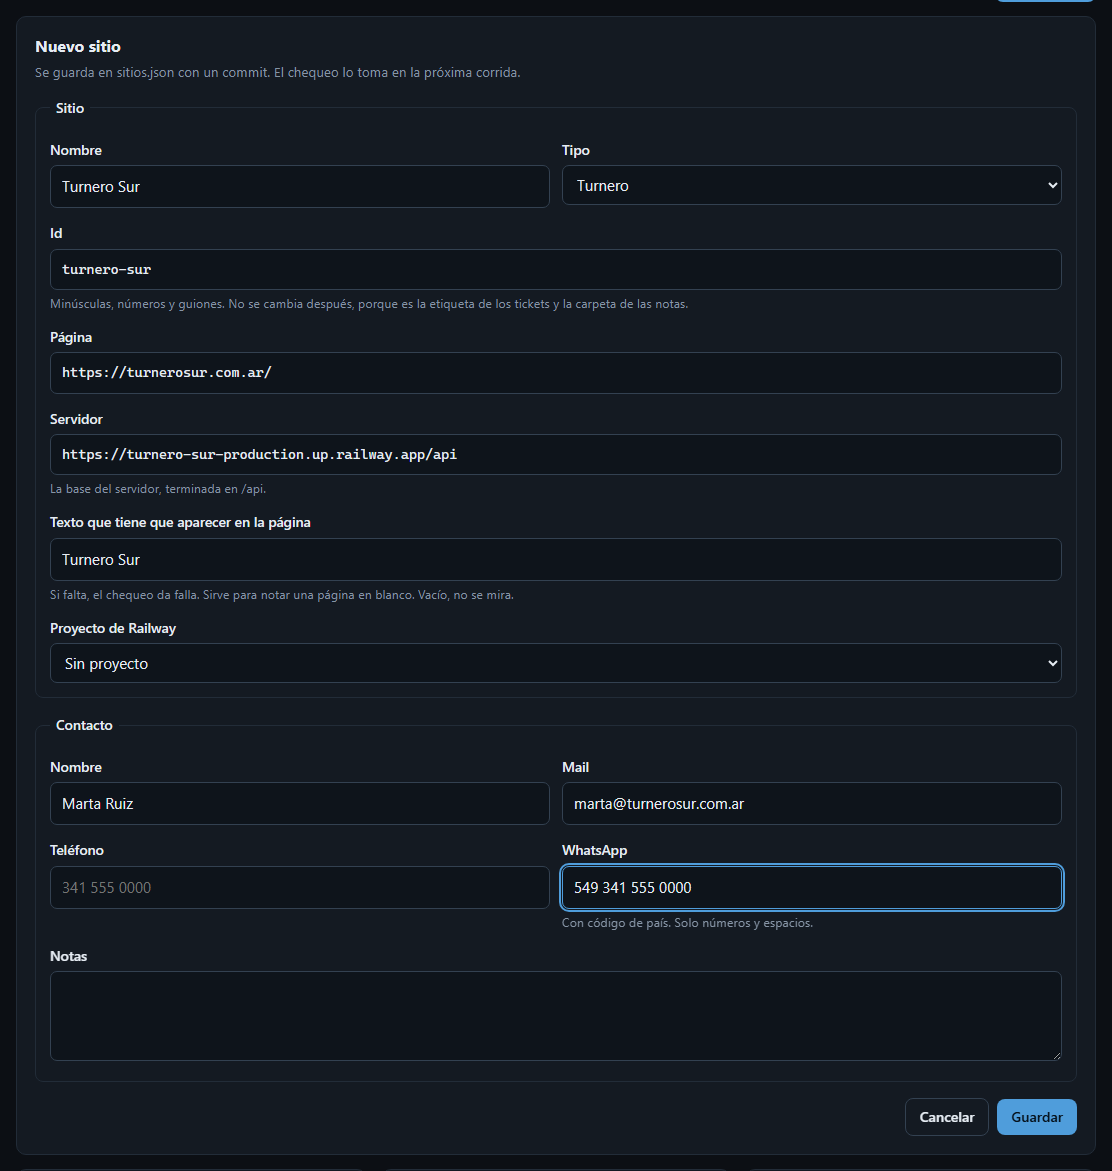
Task: Click the Cancelar button
Action: (946, 1117)
